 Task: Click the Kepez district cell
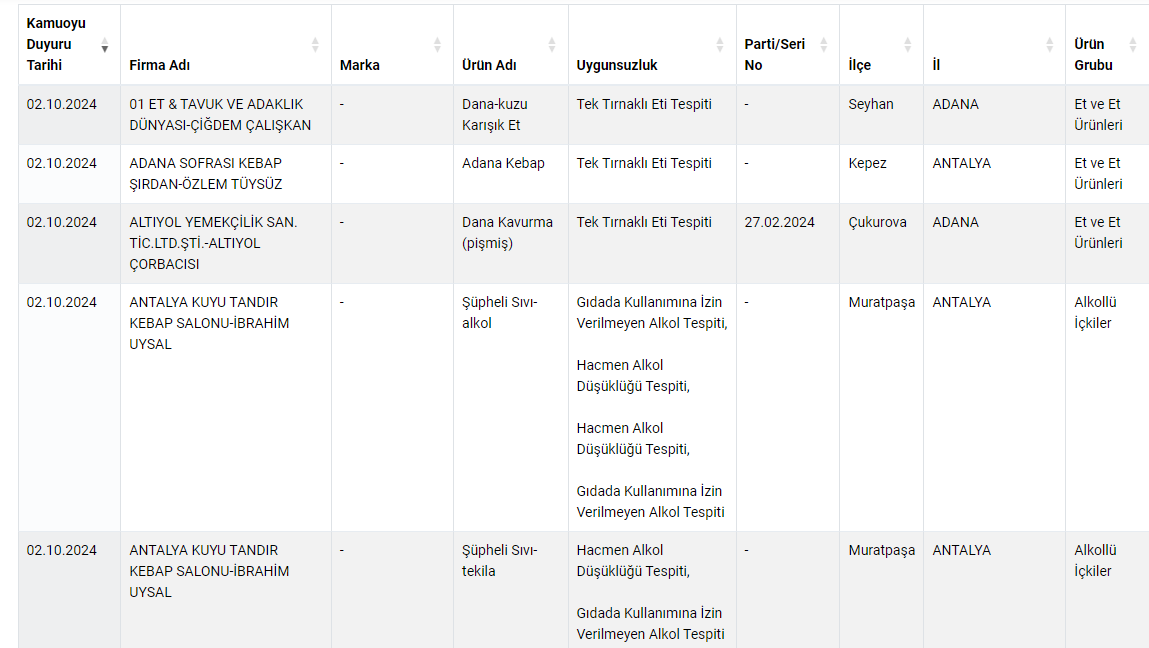[867, 164]
